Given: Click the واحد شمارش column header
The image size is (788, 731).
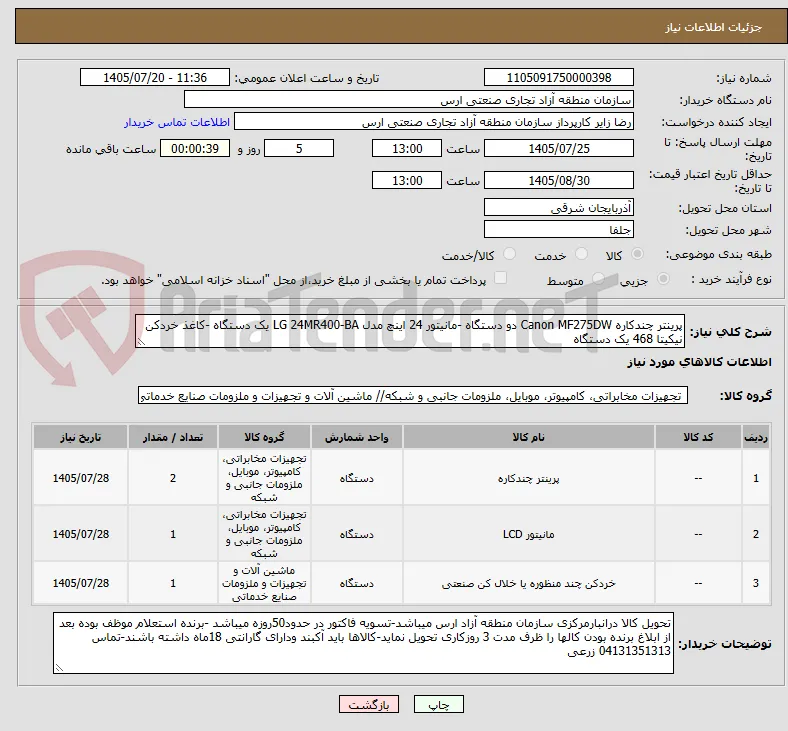Looking at the screenshot, I should point(357,437).
